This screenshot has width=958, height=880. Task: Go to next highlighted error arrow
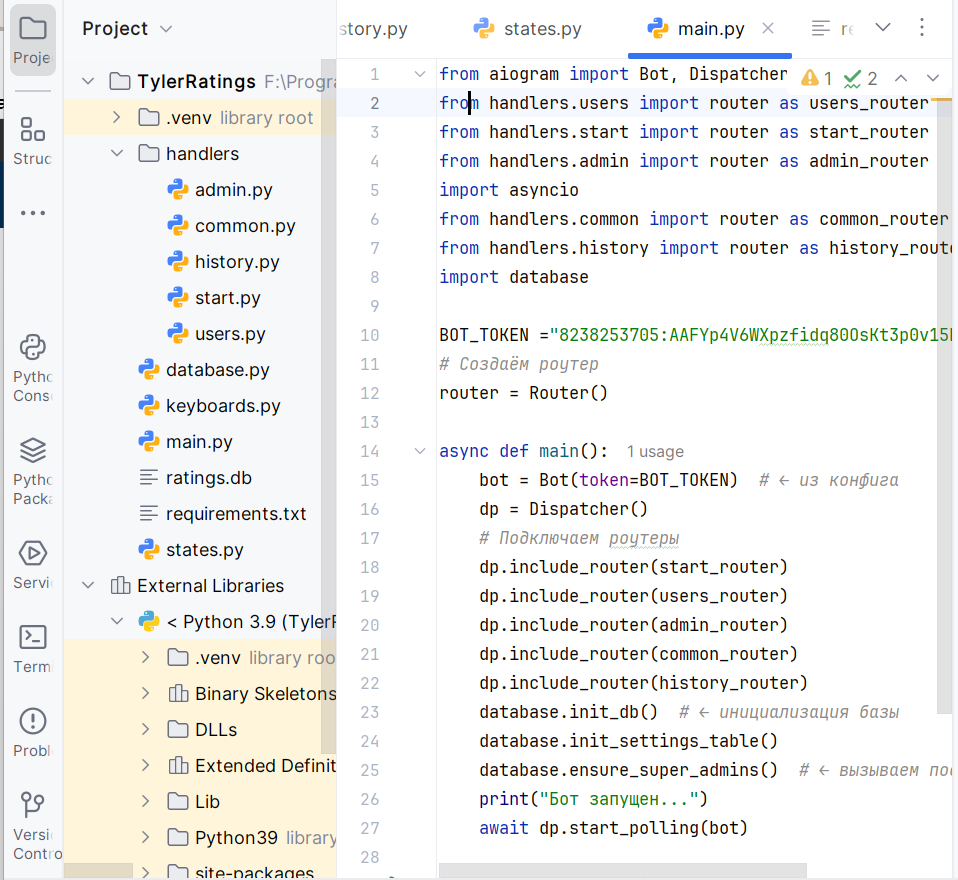[932, 78]
